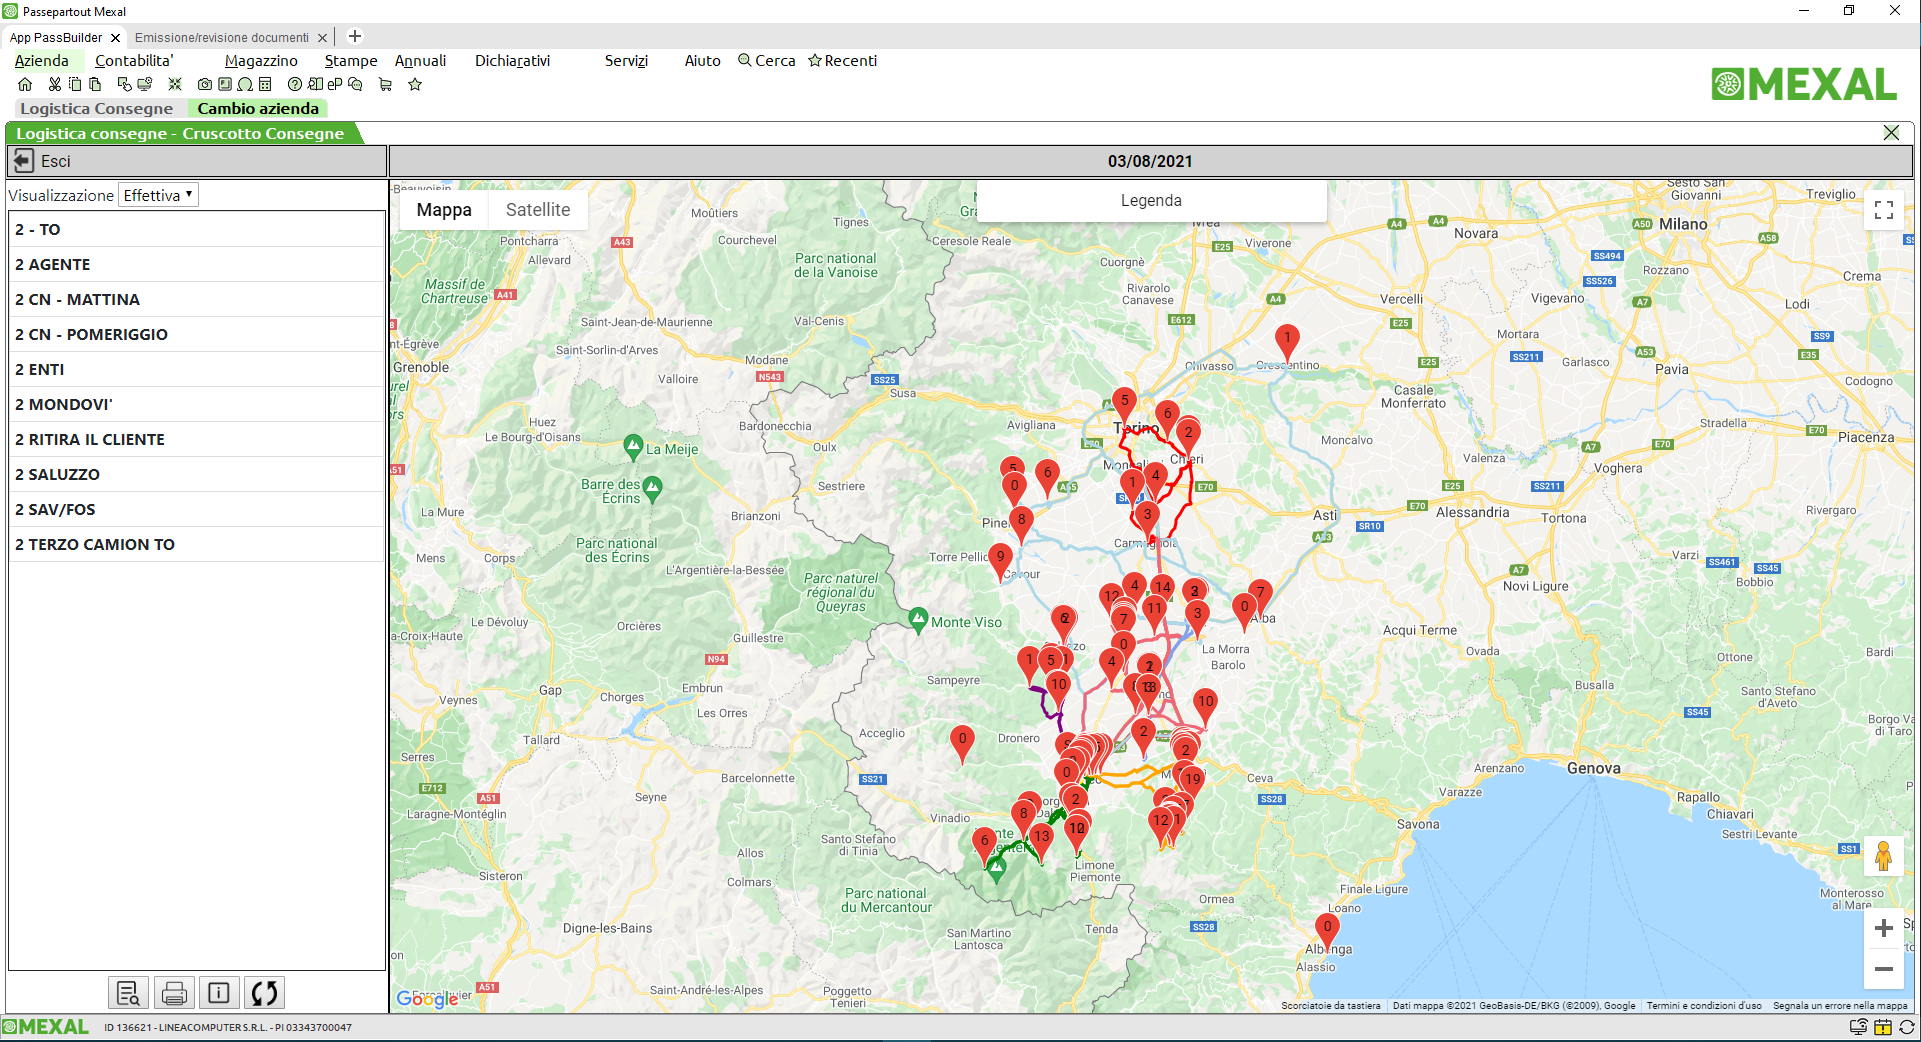Click the star favorites toolbar icon
This screenshot has width=1921, height=1042.
[x=415, y=85]
